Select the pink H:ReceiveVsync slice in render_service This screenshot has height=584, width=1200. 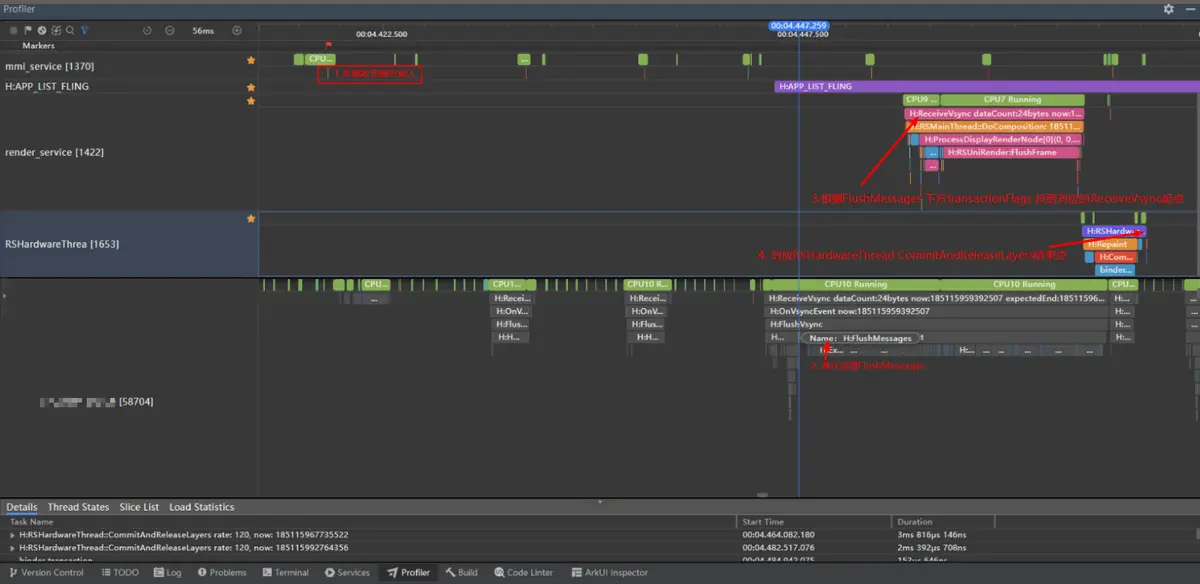[x=994, y=114]
